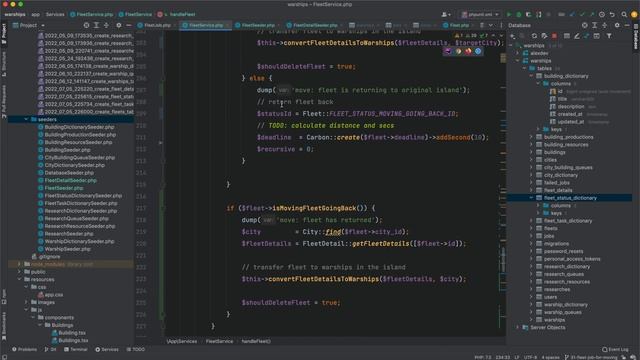This screenshot has width=640, height=360.
Task: Collapse the seeders folder
Action: pyautogui.click(x=26, y=119)
